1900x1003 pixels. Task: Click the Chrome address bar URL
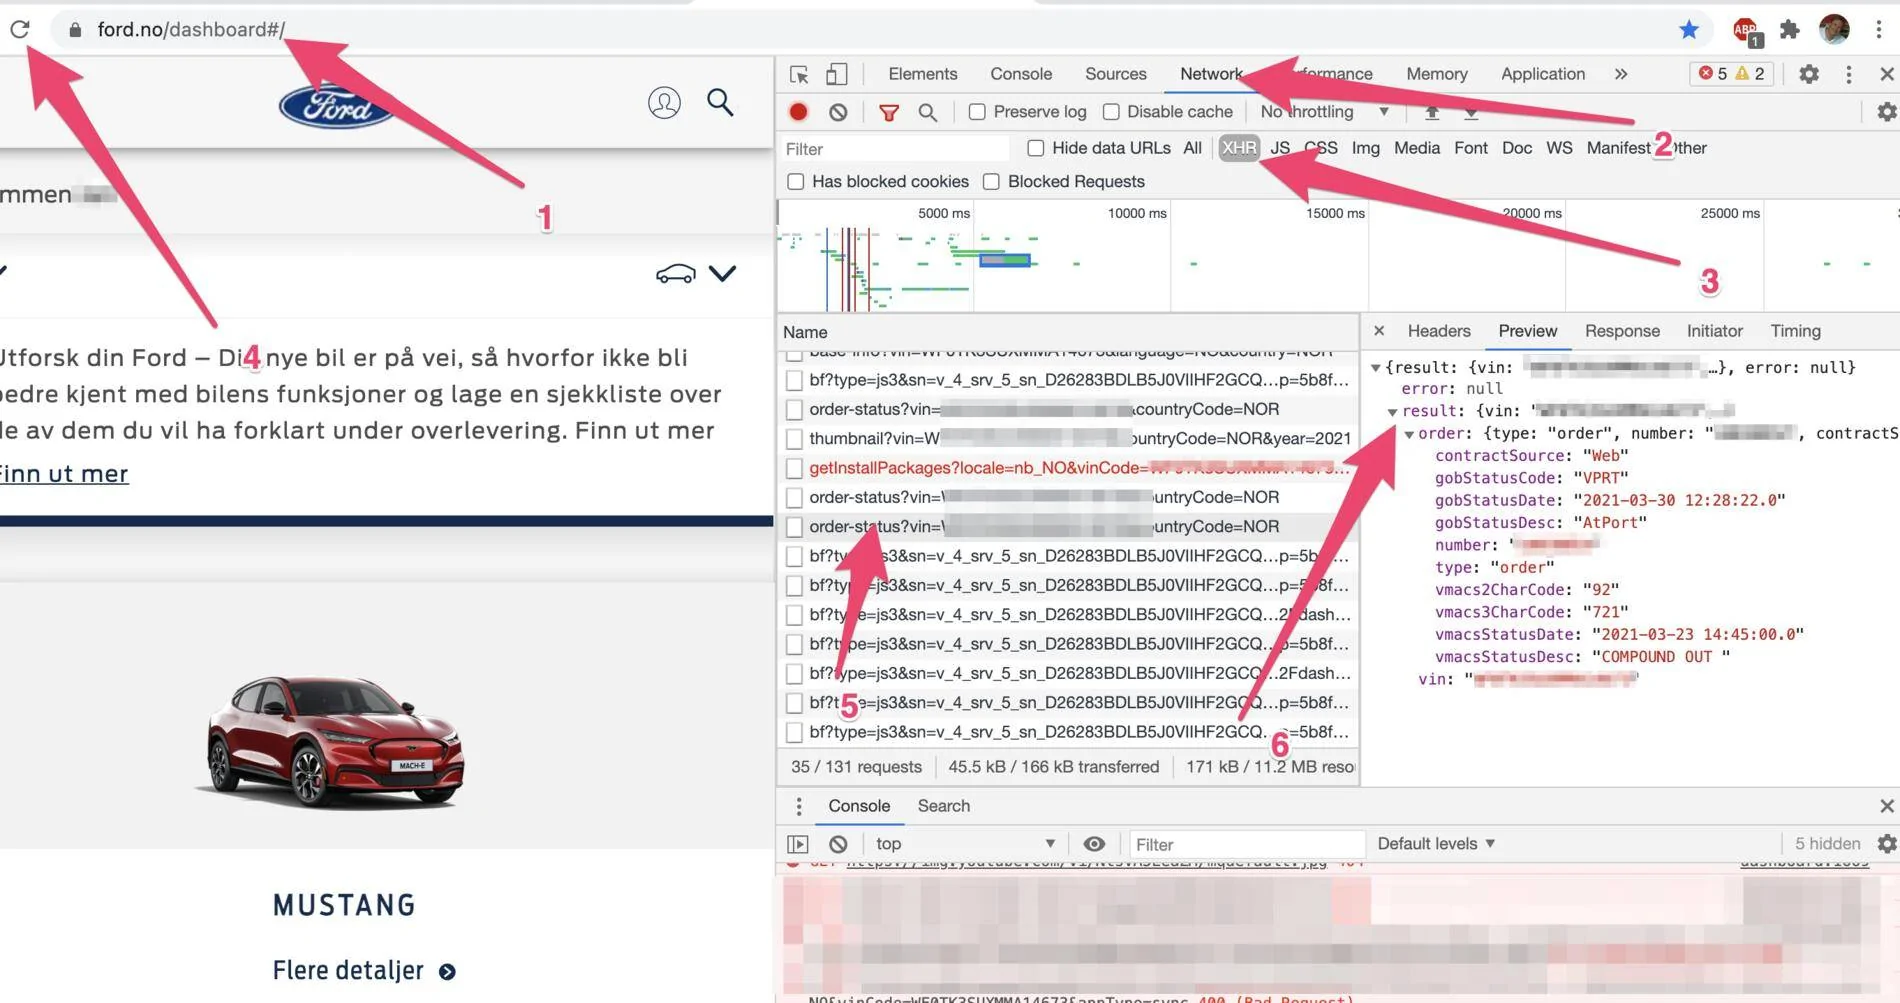coord(191,29)
